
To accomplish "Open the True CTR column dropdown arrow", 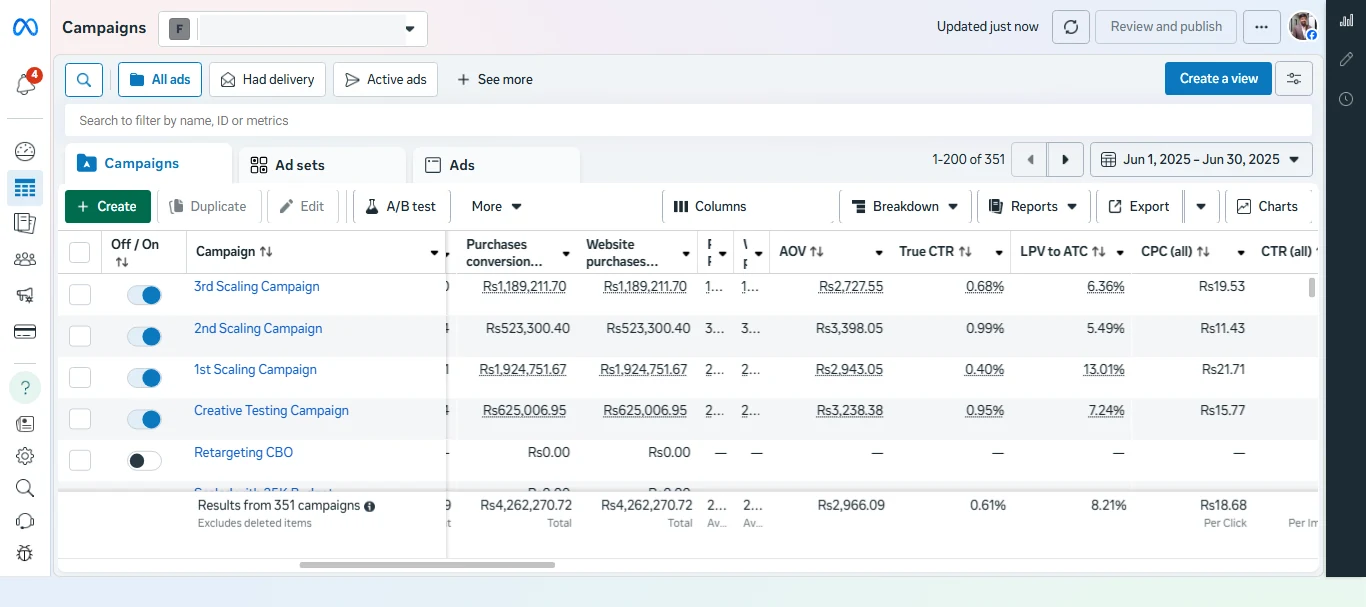I will pos(999,253).
